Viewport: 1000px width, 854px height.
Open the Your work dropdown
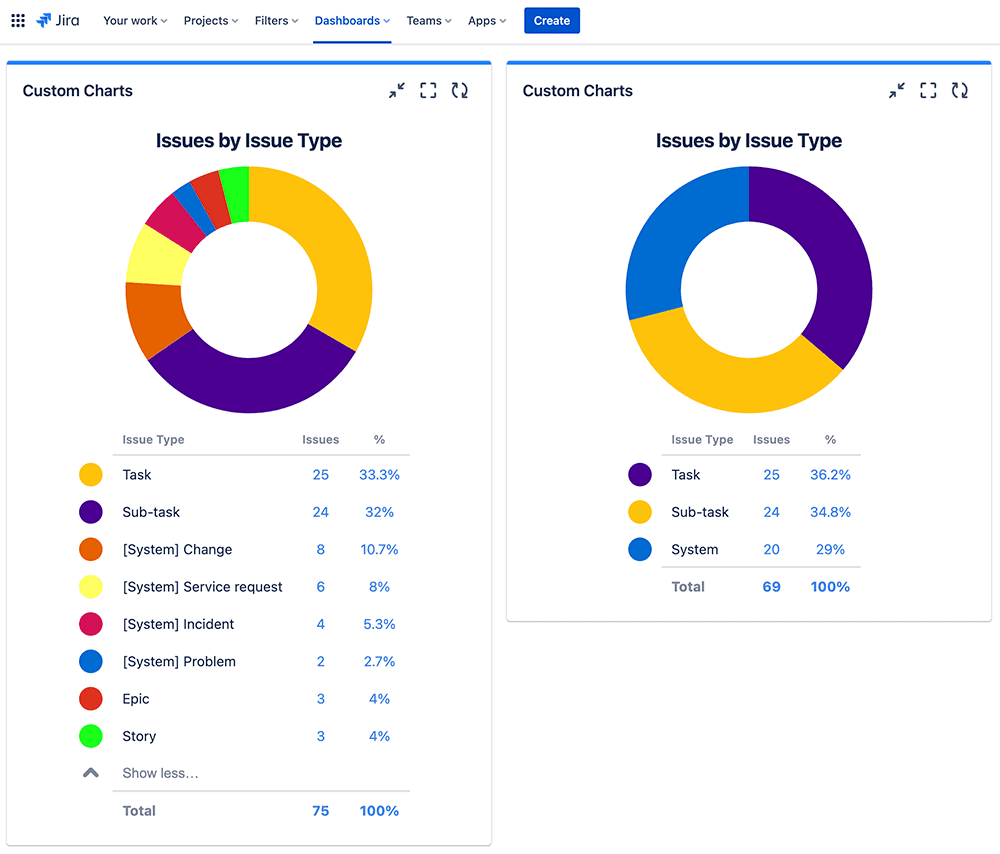pos(135,20)
